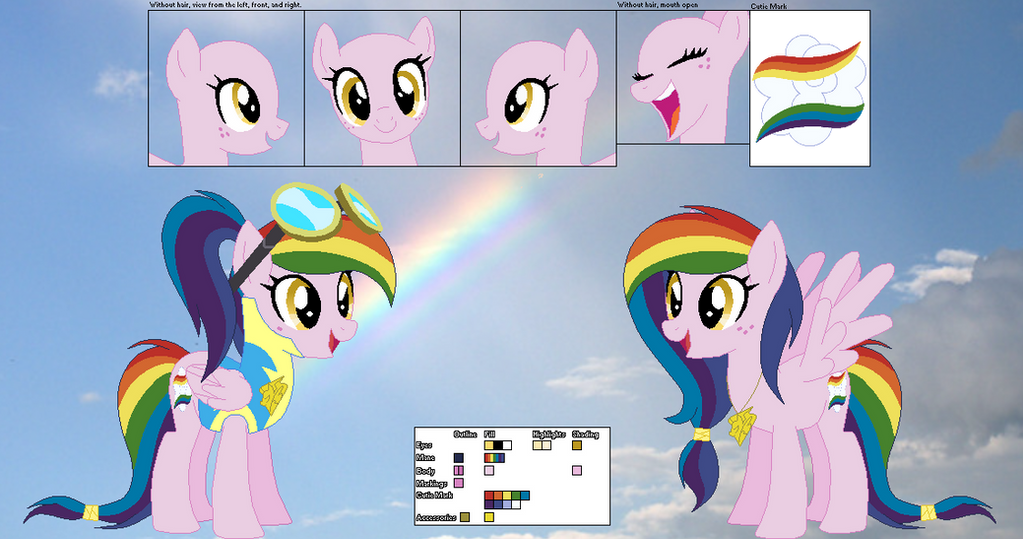This screenshot has width=1023, height=539.
Task: Select the rainbow Mane fill swatch
Action: click(x=495, y=458)
